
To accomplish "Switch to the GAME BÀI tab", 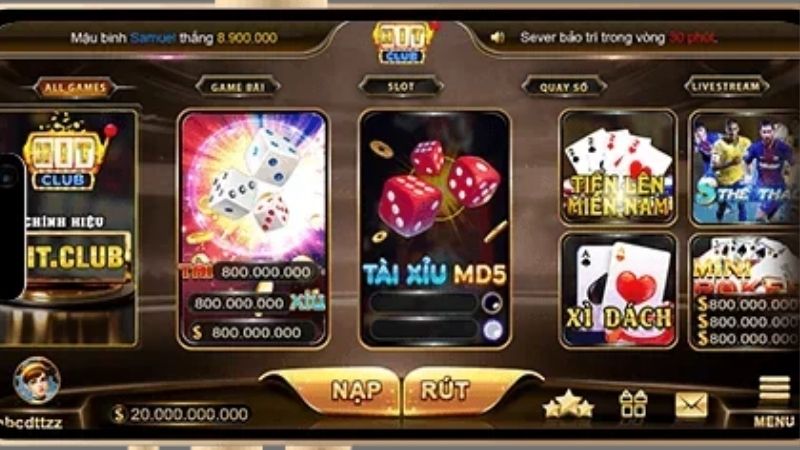I will 238,87.
